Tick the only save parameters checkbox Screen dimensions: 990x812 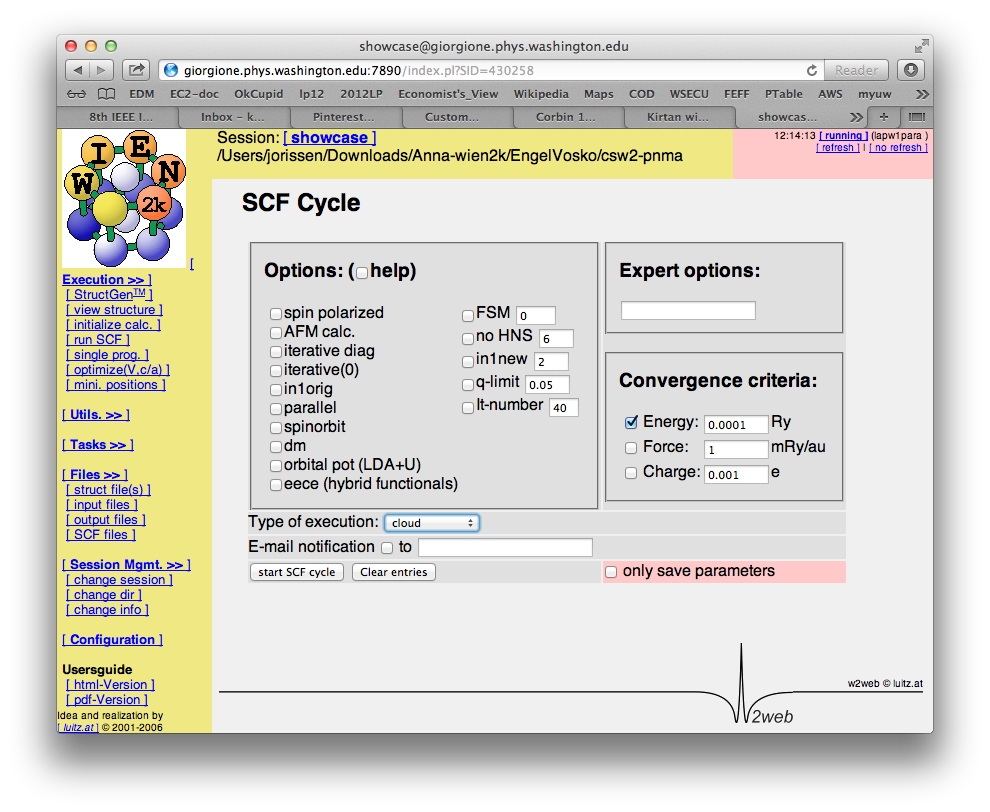click(611, 572)
